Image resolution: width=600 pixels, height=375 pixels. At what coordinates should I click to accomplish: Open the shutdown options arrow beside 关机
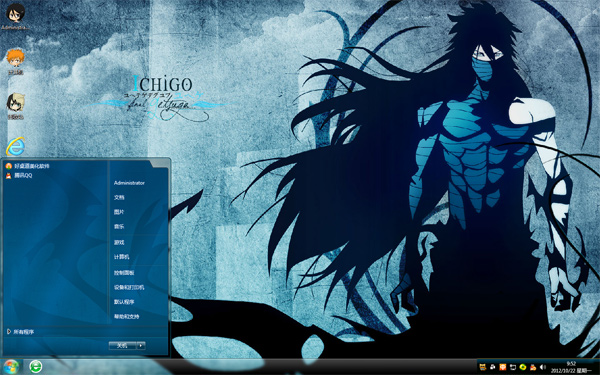[141, 346]
